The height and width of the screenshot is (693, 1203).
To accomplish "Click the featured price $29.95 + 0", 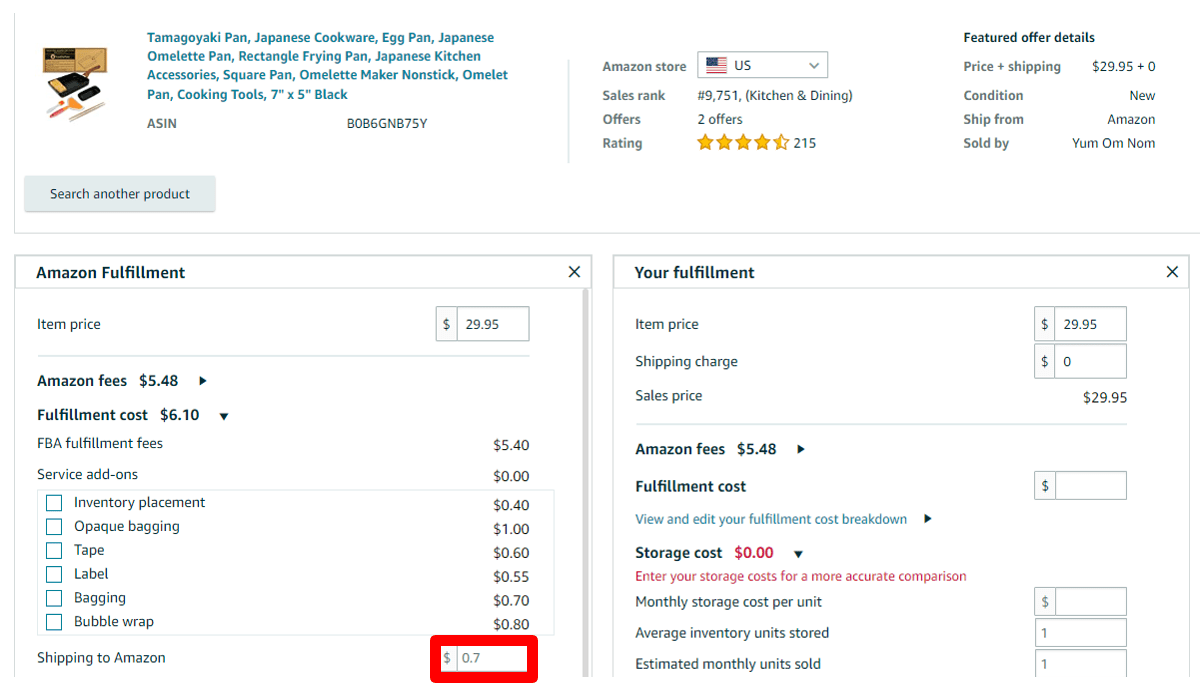I will pyautogui.click(x=1124, y=67).
